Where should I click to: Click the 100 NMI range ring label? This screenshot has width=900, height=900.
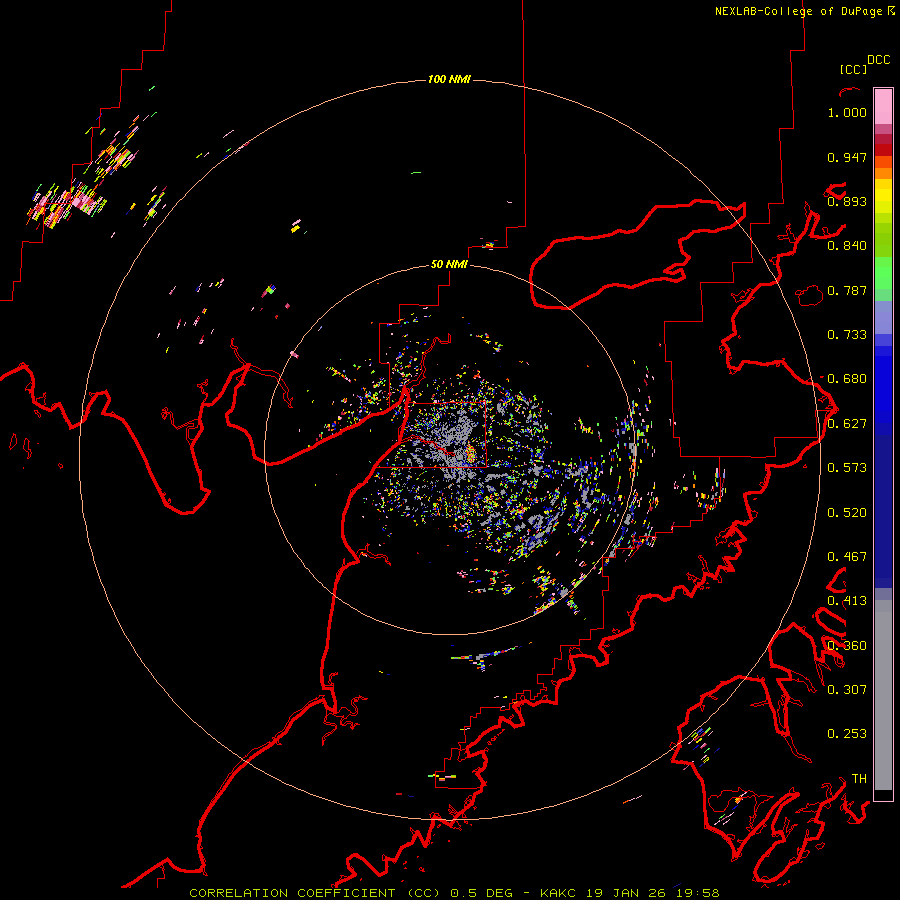(449, 79)
